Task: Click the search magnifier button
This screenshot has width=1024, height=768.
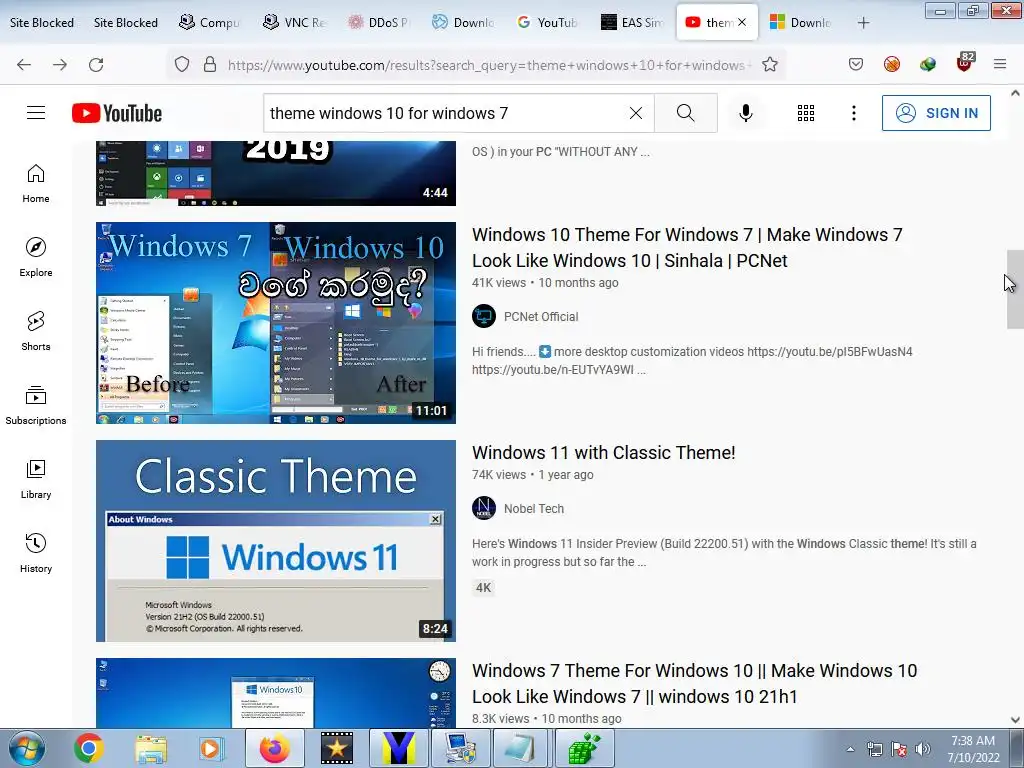Action: click(686, 113)
